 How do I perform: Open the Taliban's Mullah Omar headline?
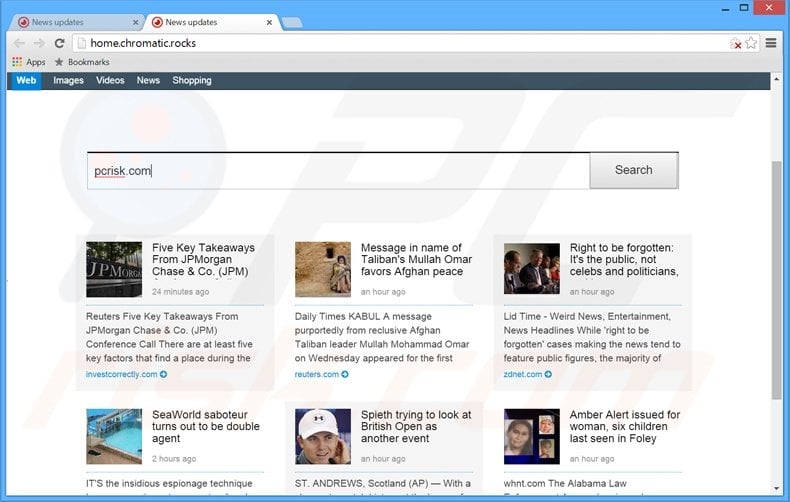coord(416,260)
